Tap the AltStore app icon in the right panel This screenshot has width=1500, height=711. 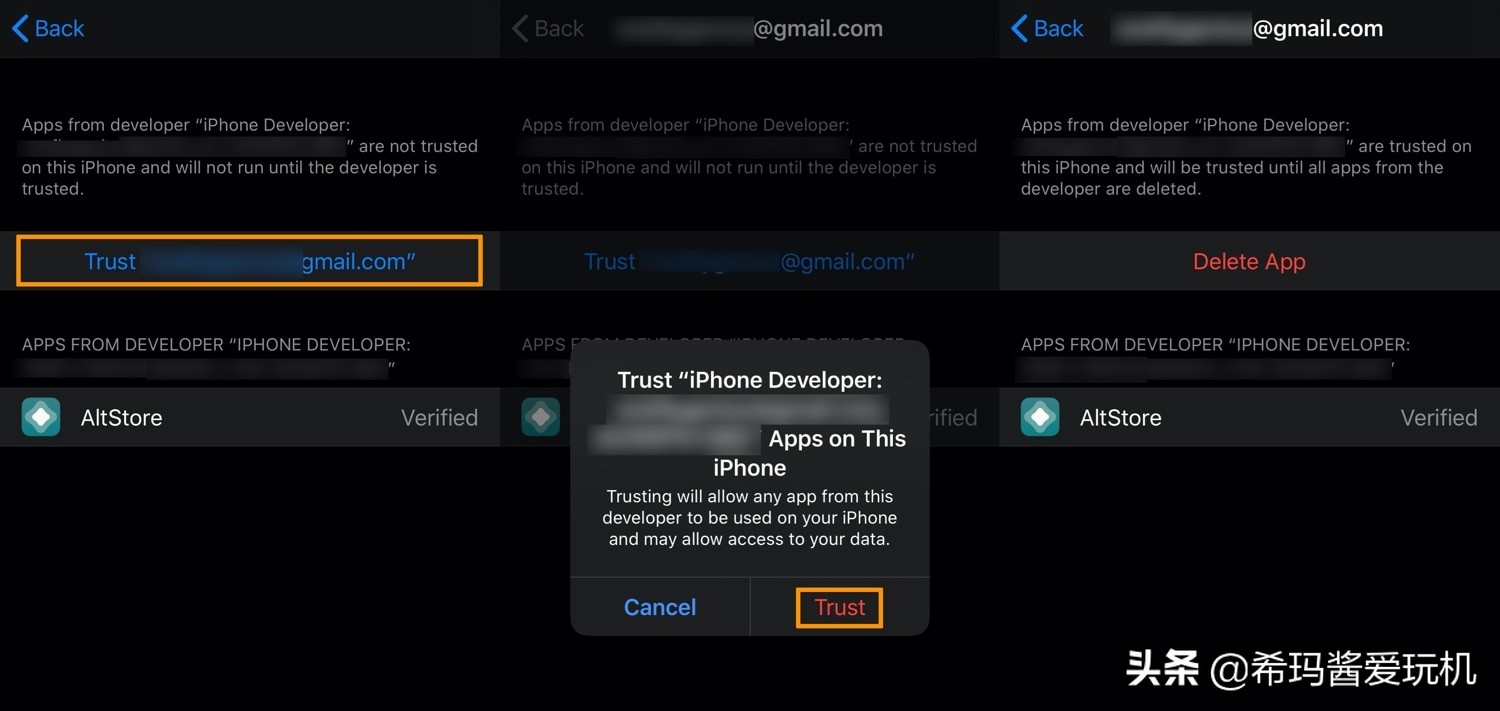[1040, 417]
